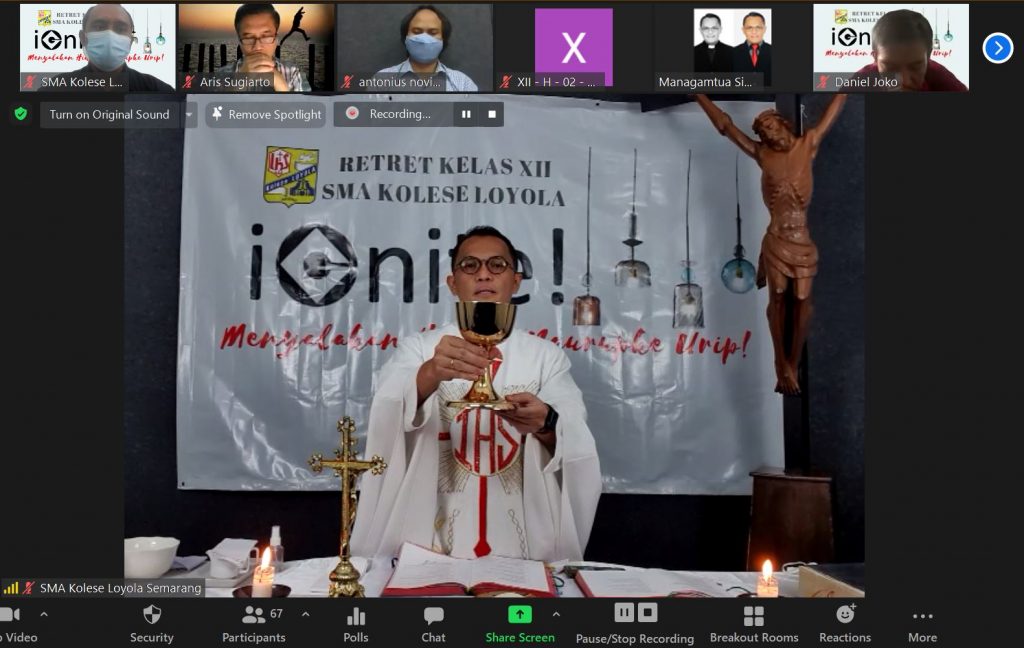Open the More options menu
1024x648 pixels.
pos(922,624)
